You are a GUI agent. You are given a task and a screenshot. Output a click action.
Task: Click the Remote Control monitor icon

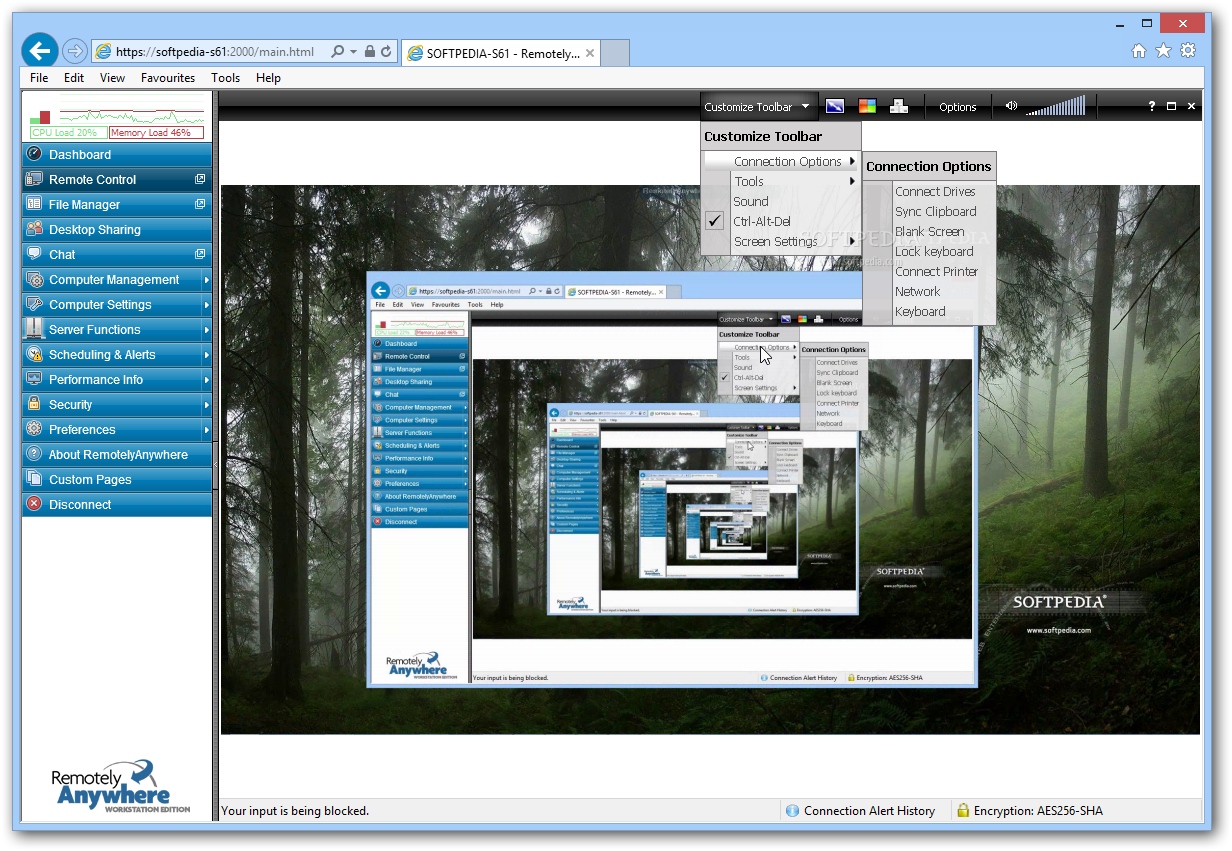(x=35, y=179)
